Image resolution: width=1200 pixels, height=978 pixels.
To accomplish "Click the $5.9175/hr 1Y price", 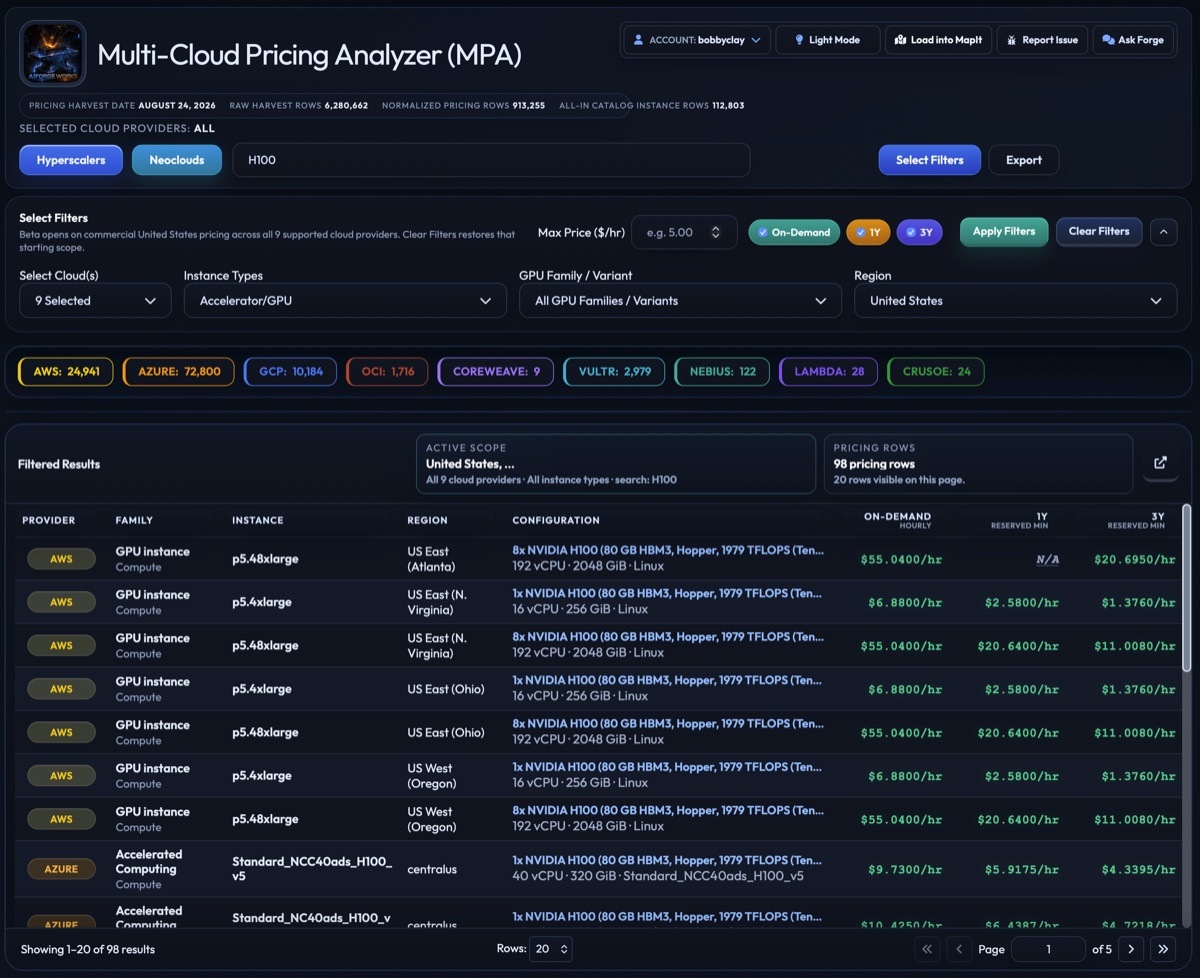I will 1021,870.
